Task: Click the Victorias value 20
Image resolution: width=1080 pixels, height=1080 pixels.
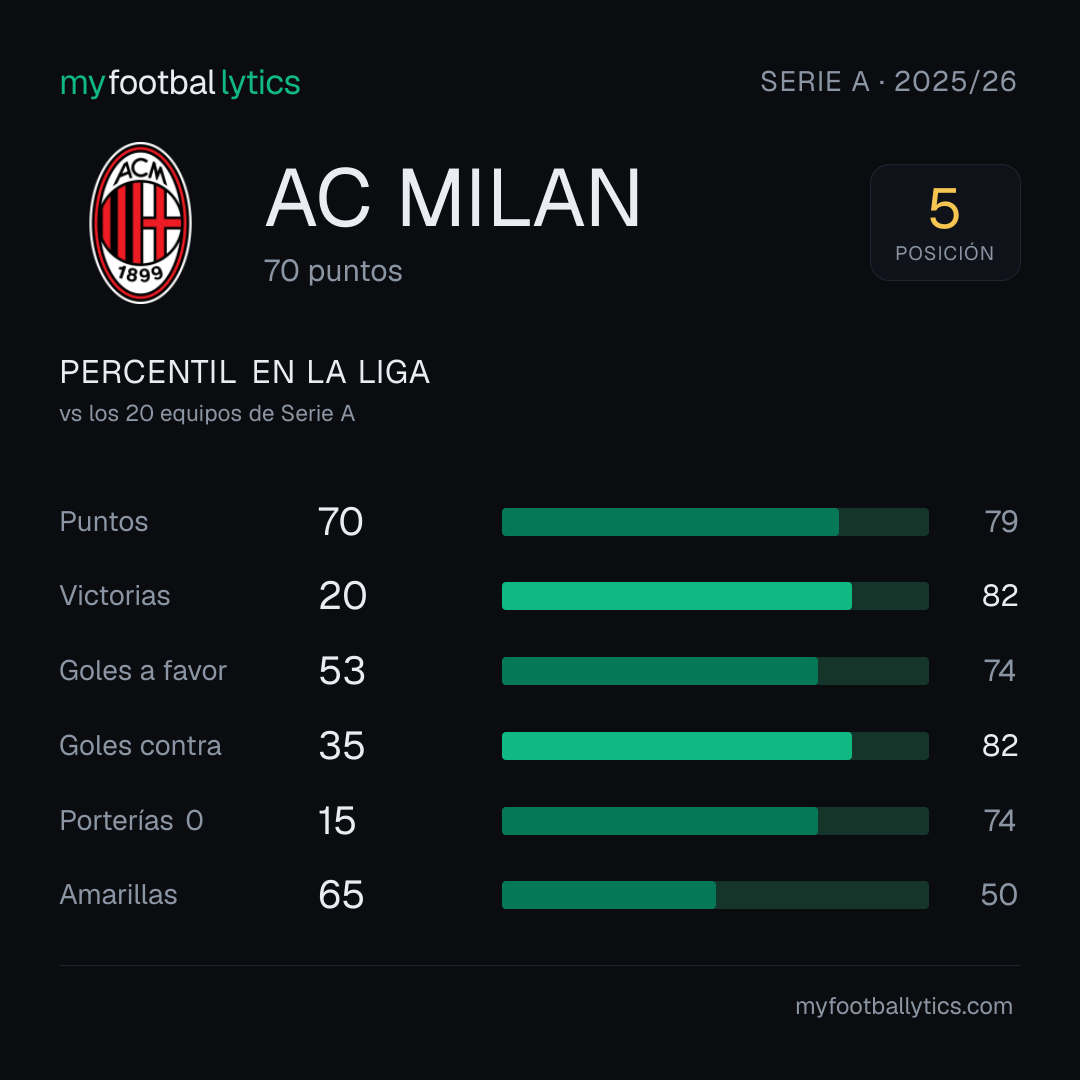Action: pos(342,596)
